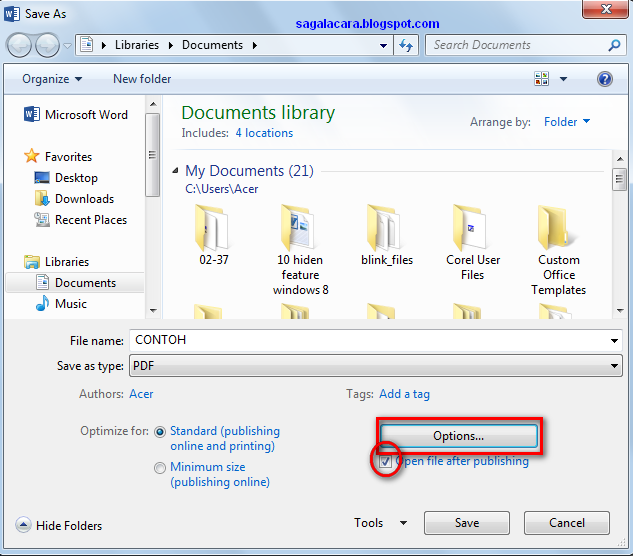Open address bar previous locations dropdown
The height and width of the screenshot is (556, 633).
coord(384,46)
